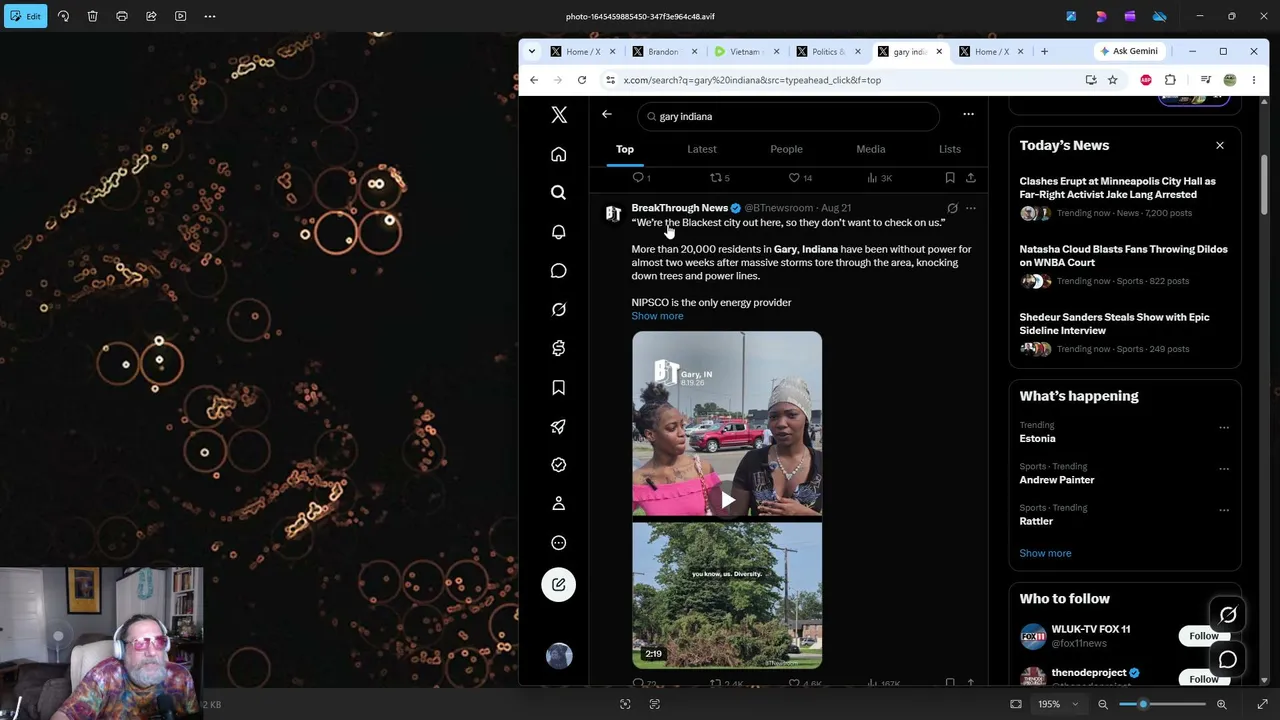Open 'Clashes Erupt at Minneapolis City Hall' story
Viewport: 1280px width, 720px height.
coord(1117,188)
